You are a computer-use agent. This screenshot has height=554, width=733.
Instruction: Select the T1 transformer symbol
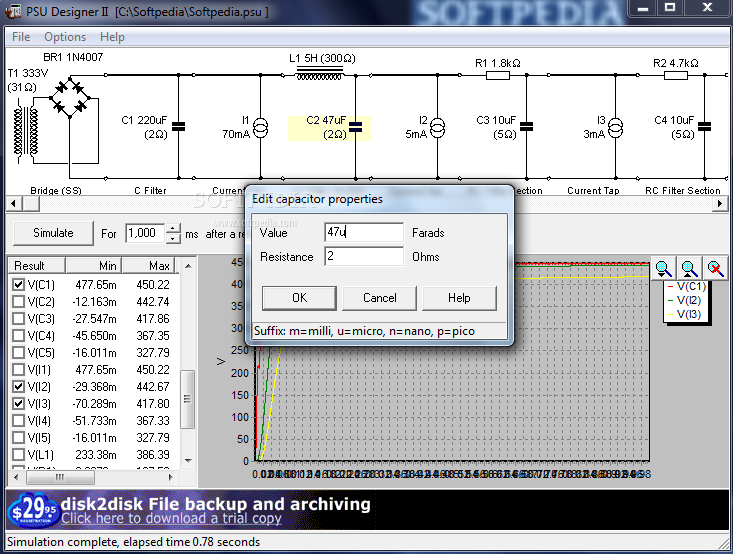tap(27, 131)
